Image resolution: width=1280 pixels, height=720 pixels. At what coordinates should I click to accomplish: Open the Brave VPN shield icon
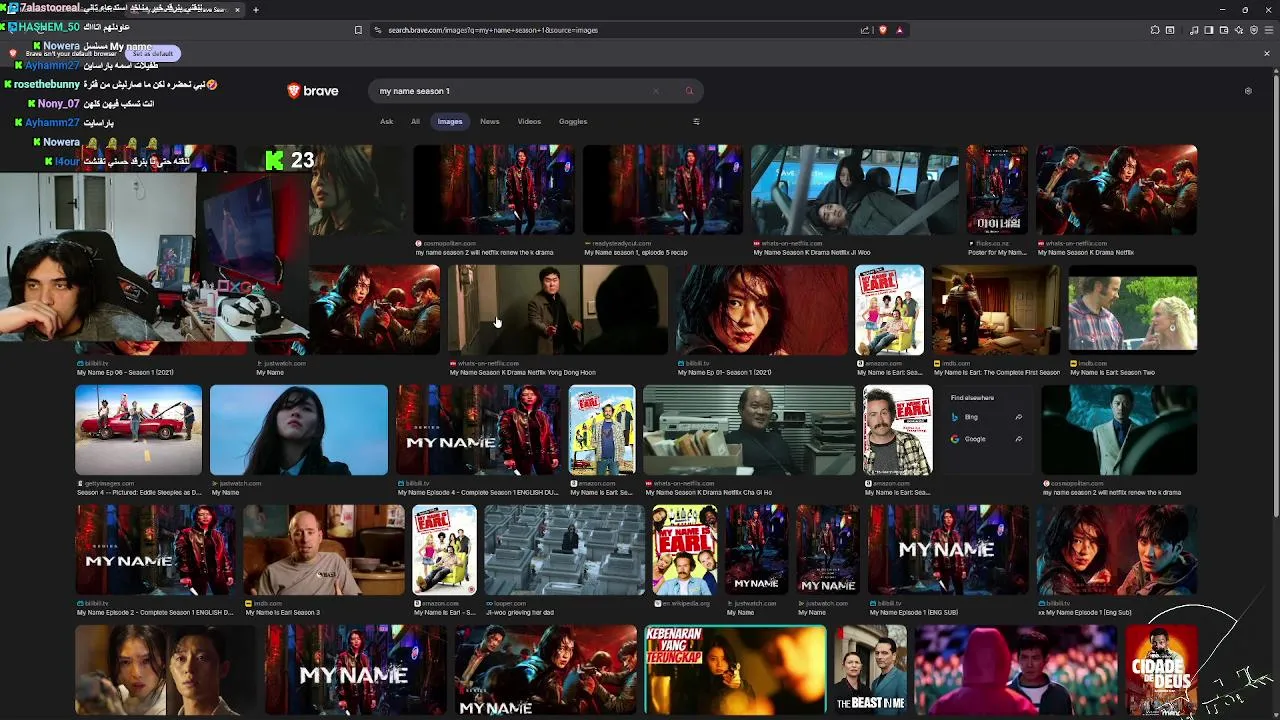1254,30
